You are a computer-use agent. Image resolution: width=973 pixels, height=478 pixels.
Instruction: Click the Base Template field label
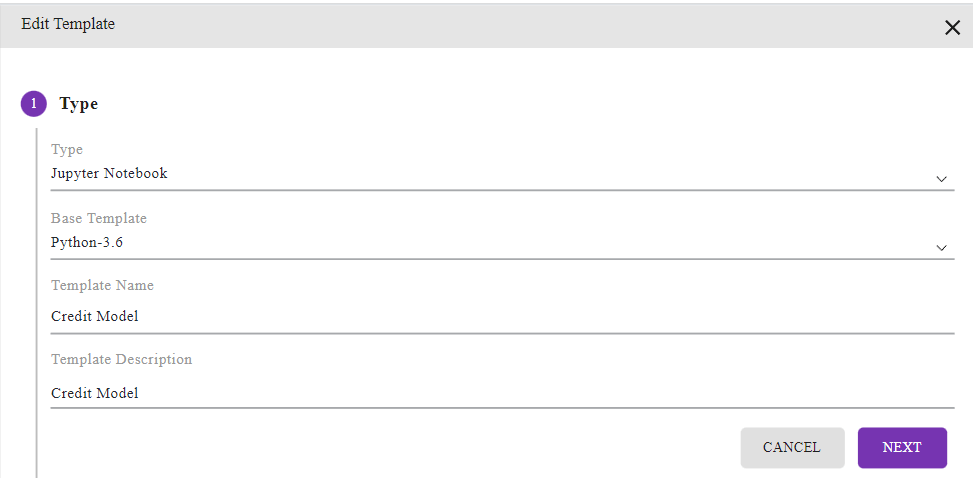point(99,219)
